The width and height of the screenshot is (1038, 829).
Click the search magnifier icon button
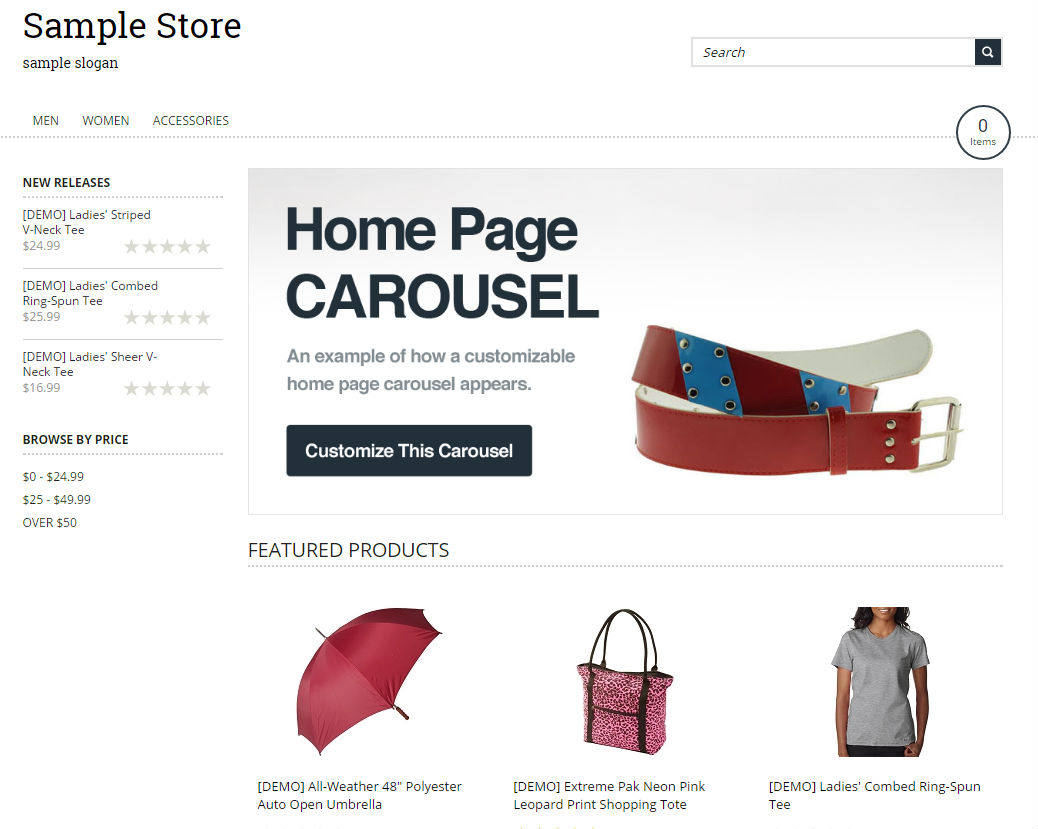[987, 52]
